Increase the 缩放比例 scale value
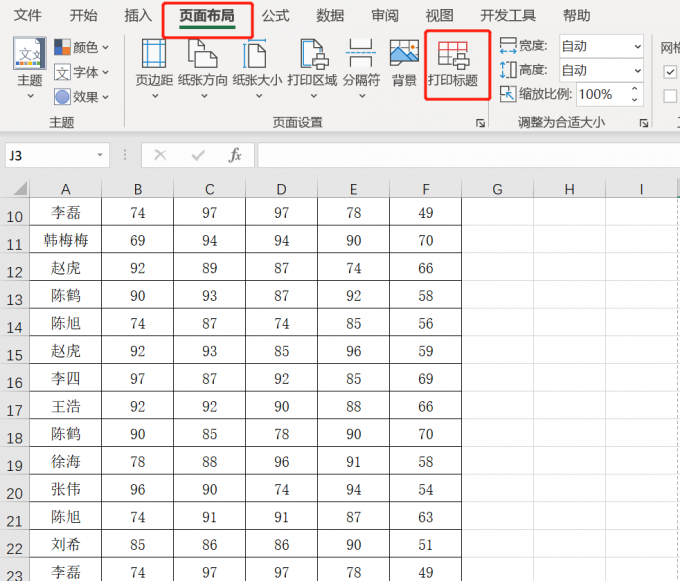 [x=634, y=89]
